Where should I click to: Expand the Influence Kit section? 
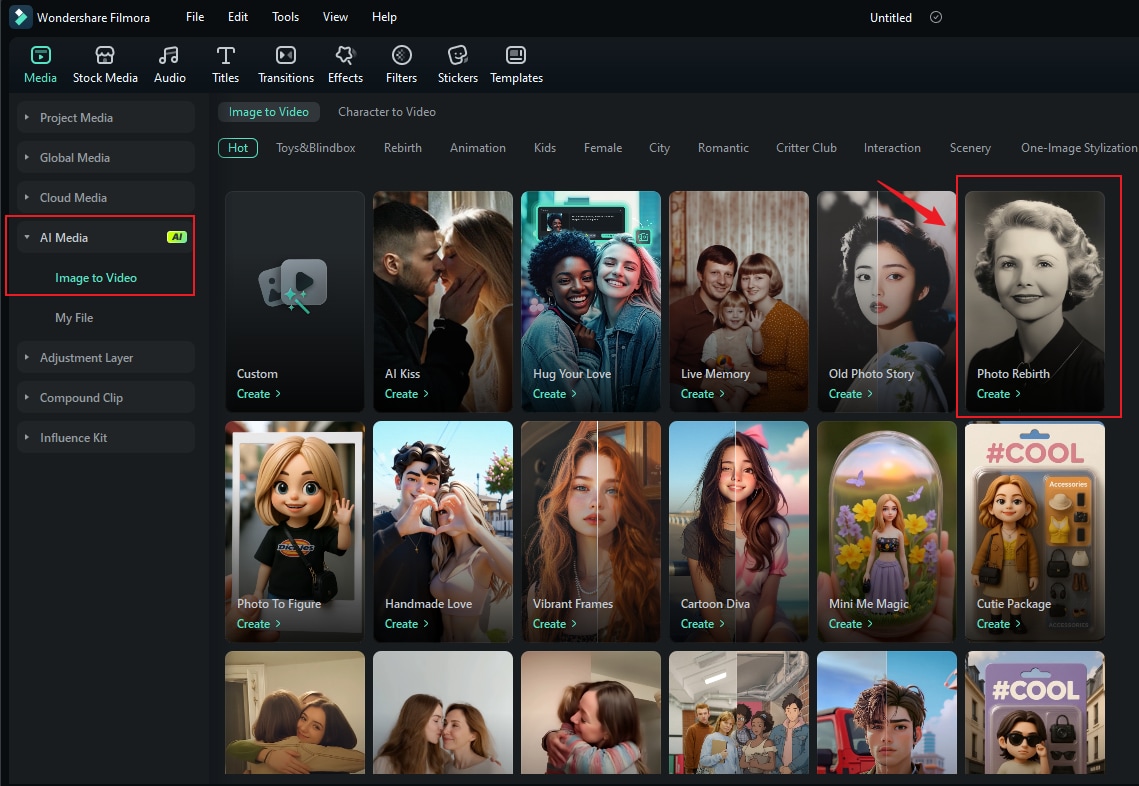pyautogui.click(x=27, y=437)
